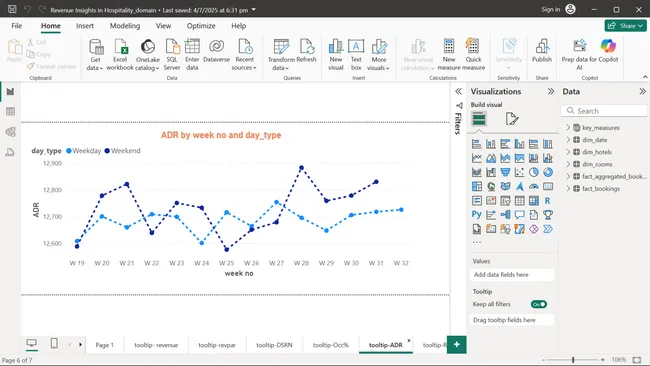Click the Enter data ribbon icon

click(192, 55)
